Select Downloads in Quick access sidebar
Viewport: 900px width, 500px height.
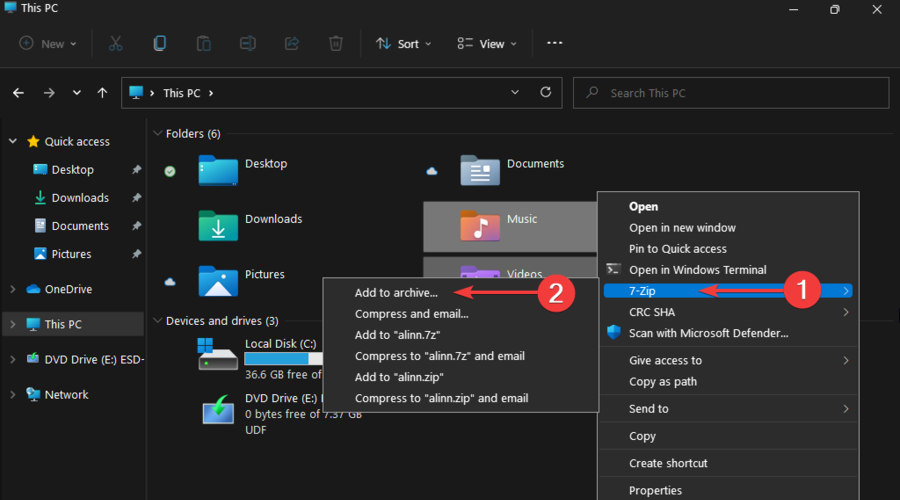[x=80, y=198]
